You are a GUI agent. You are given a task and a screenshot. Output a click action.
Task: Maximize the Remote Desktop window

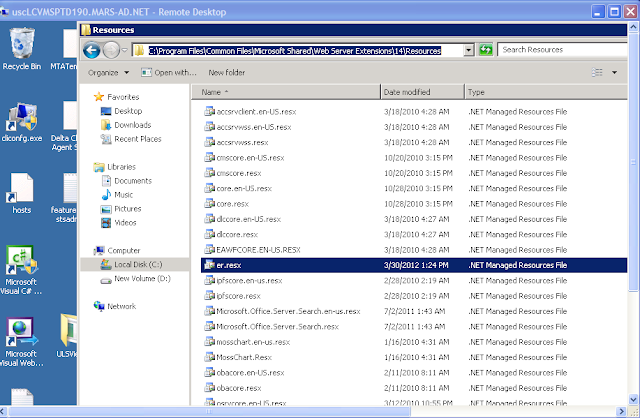point(614,11)
